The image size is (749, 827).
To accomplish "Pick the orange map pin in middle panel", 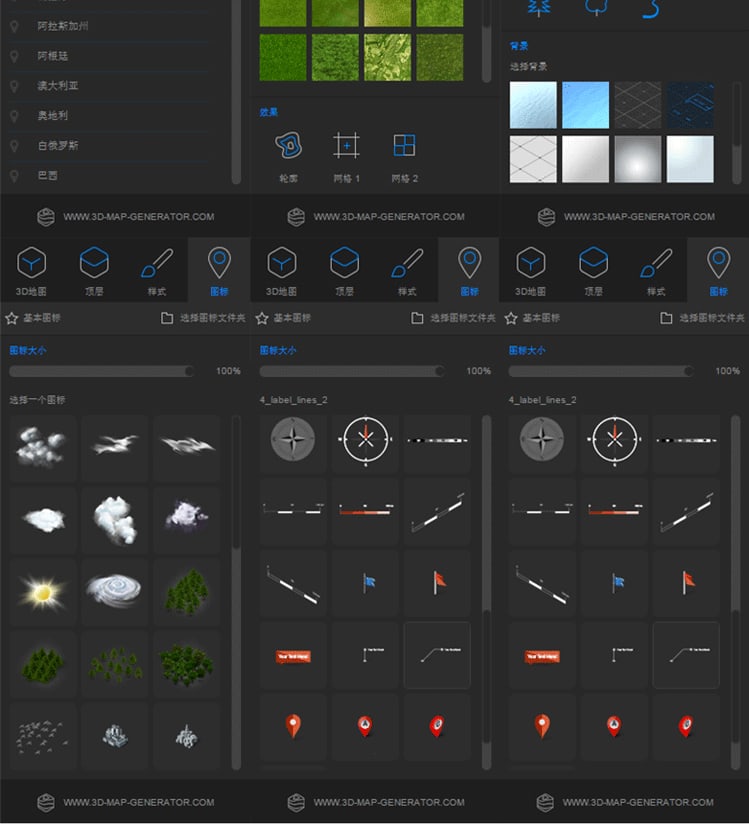I will (293, 726).
